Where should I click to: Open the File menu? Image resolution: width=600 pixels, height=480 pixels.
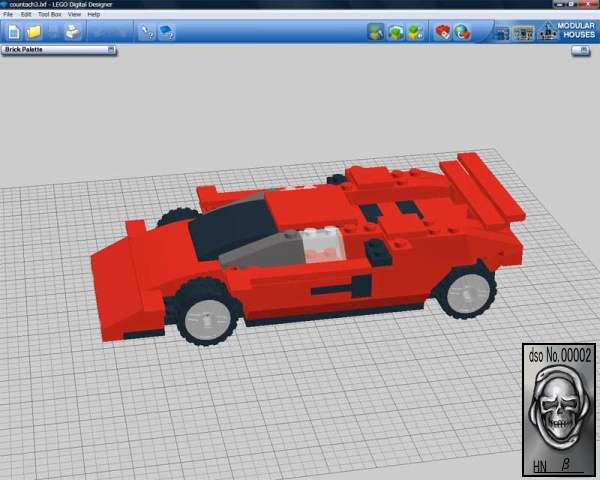[8, 15]
